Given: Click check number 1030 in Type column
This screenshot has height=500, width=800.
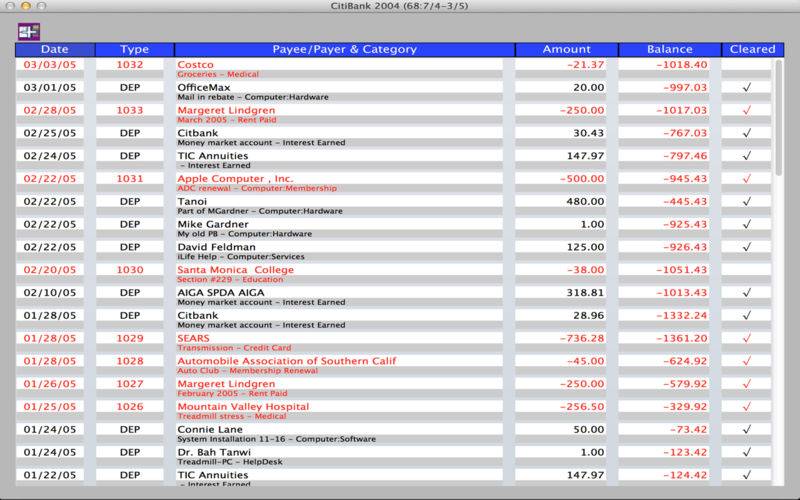Looking at the screenshot, I should click(130, 270).
